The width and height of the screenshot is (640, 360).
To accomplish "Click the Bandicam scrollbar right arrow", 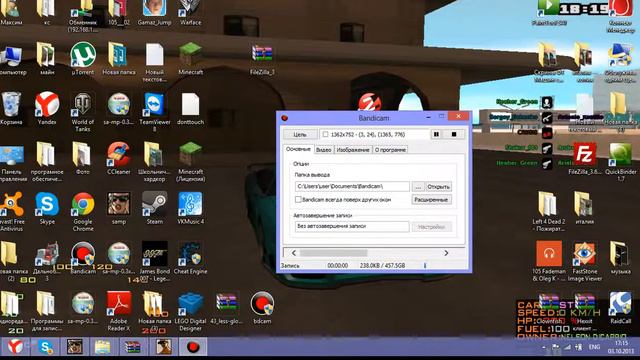I will tap(446, 253).
